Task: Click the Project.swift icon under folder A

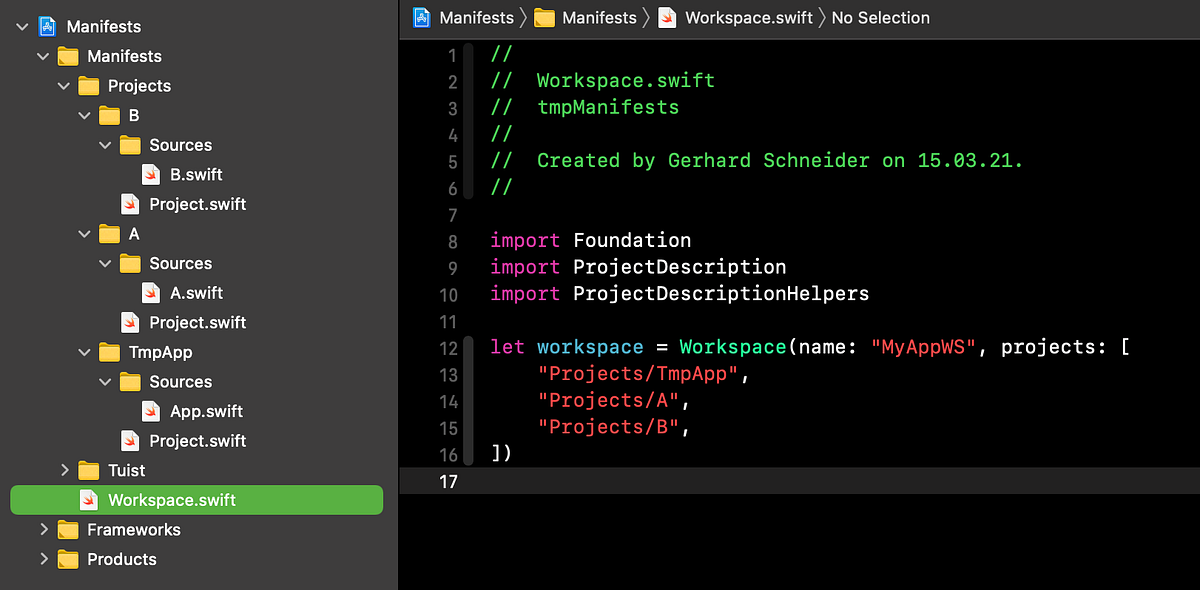Action: [x=131, y=322]
